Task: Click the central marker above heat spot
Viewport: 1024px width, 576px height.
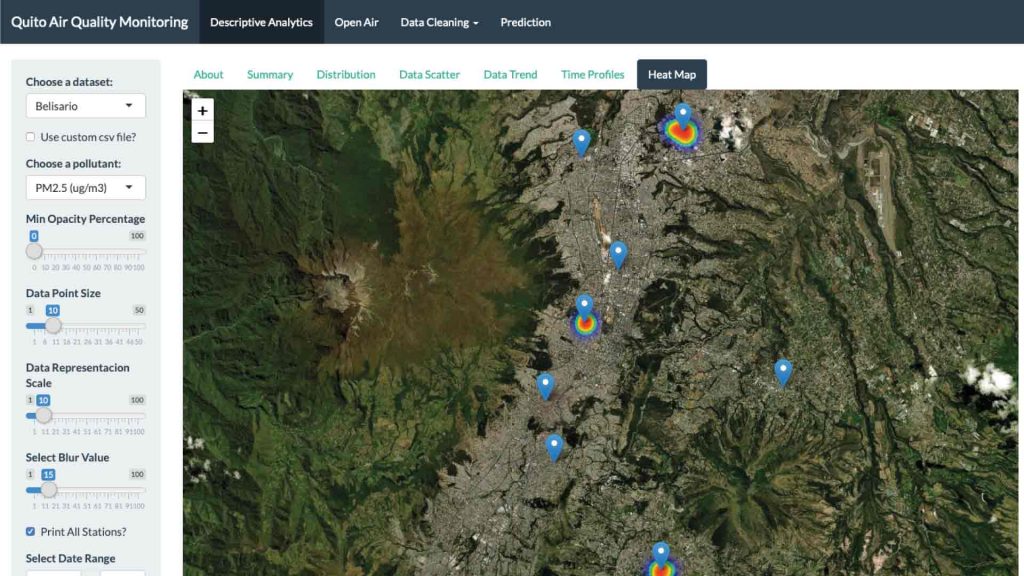Action: 585,307
